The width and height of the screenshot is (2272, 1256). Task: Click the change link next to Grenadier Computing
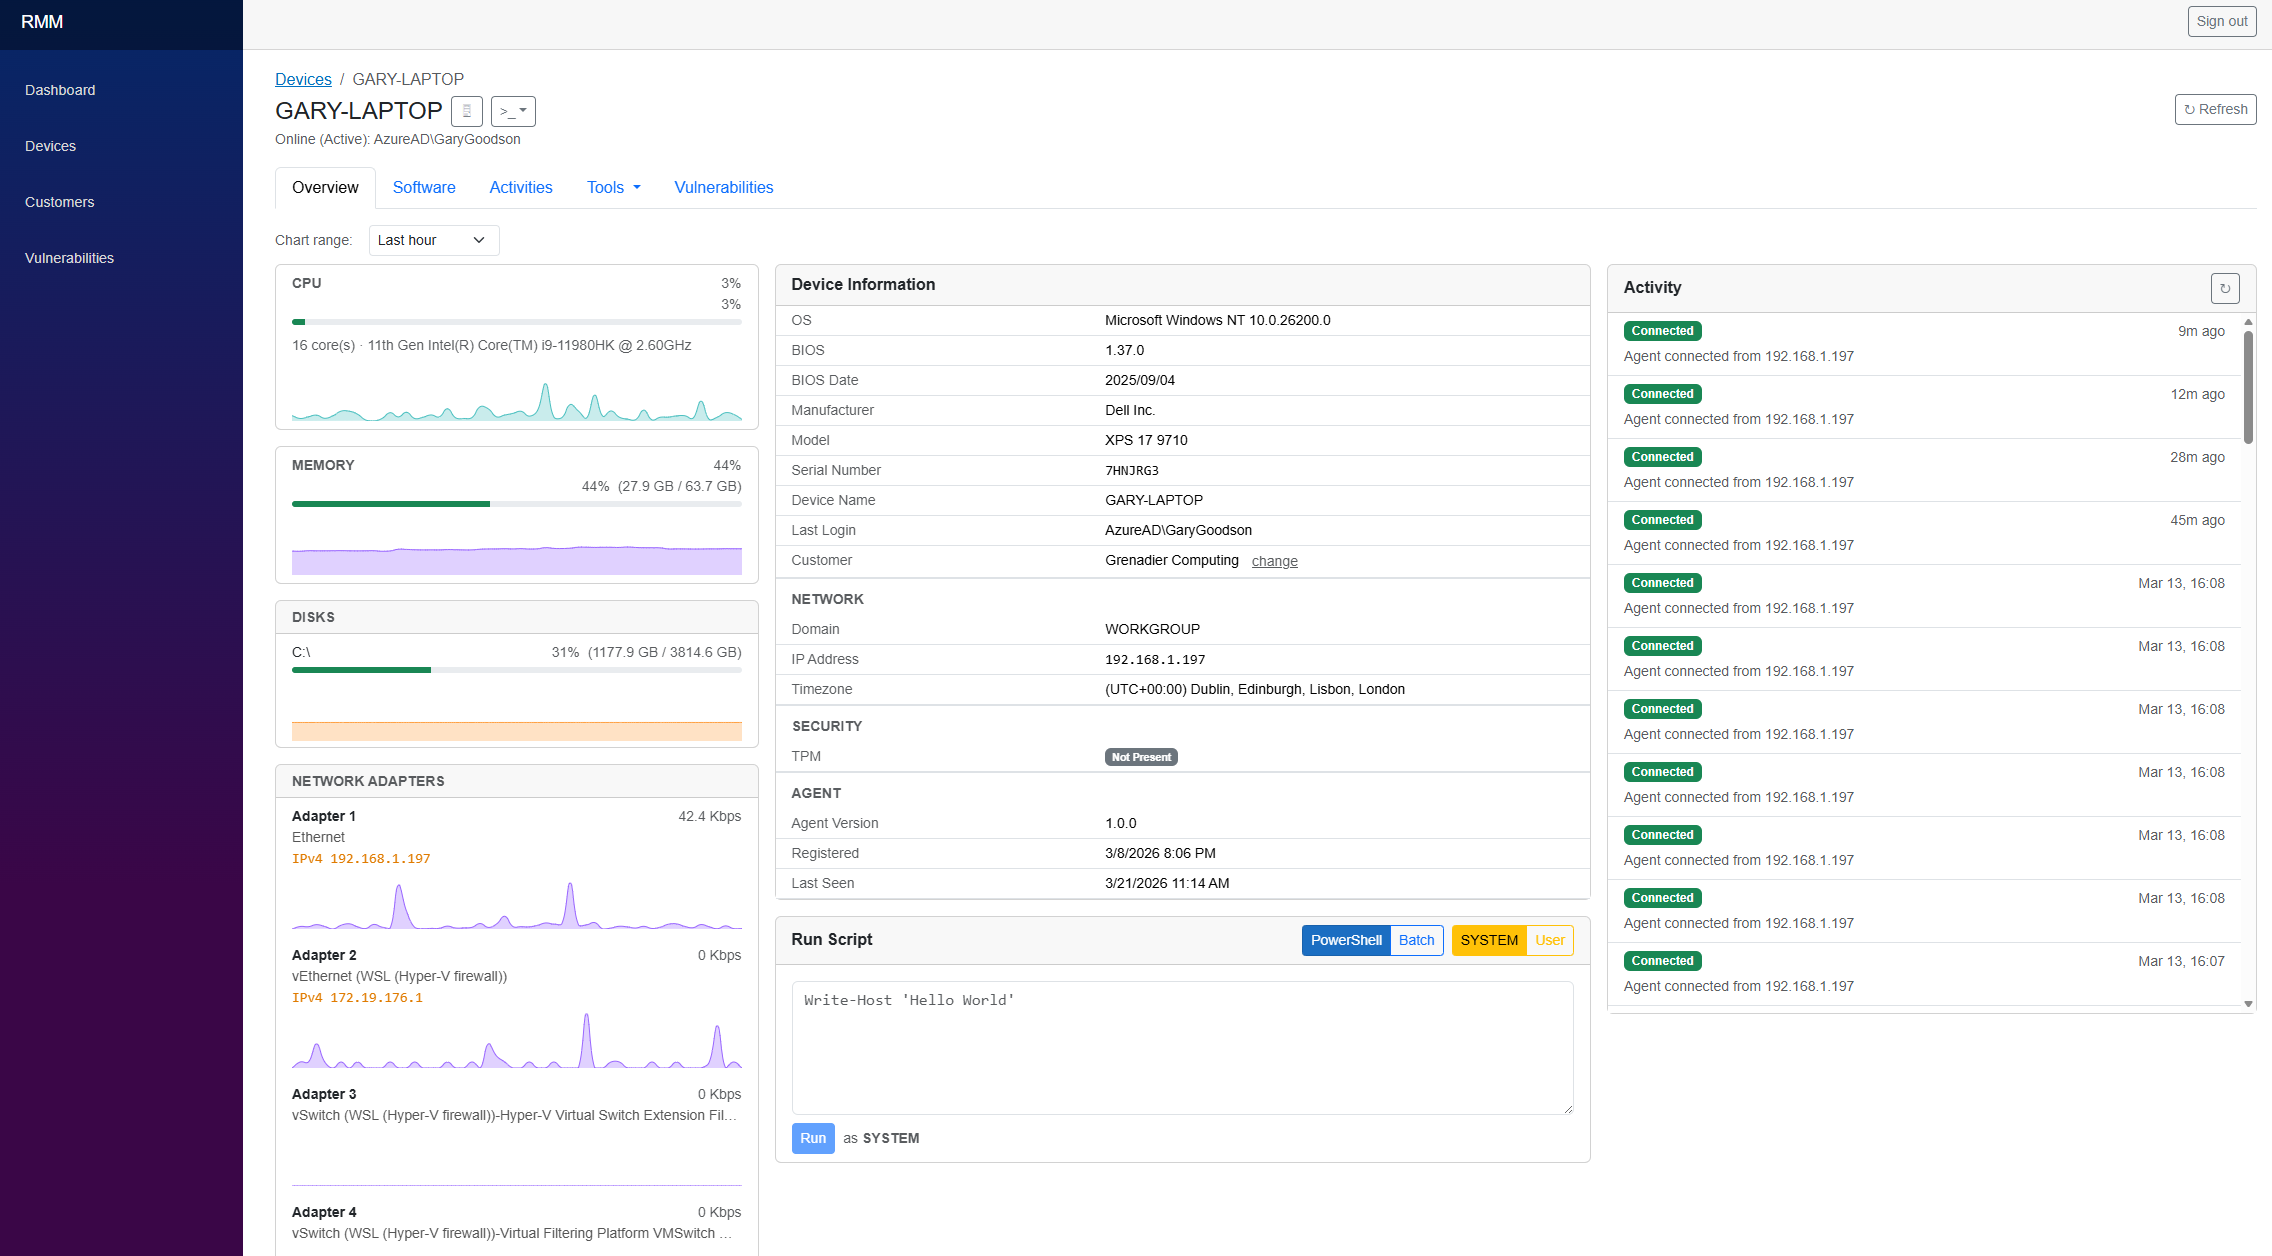[1274, 561]
